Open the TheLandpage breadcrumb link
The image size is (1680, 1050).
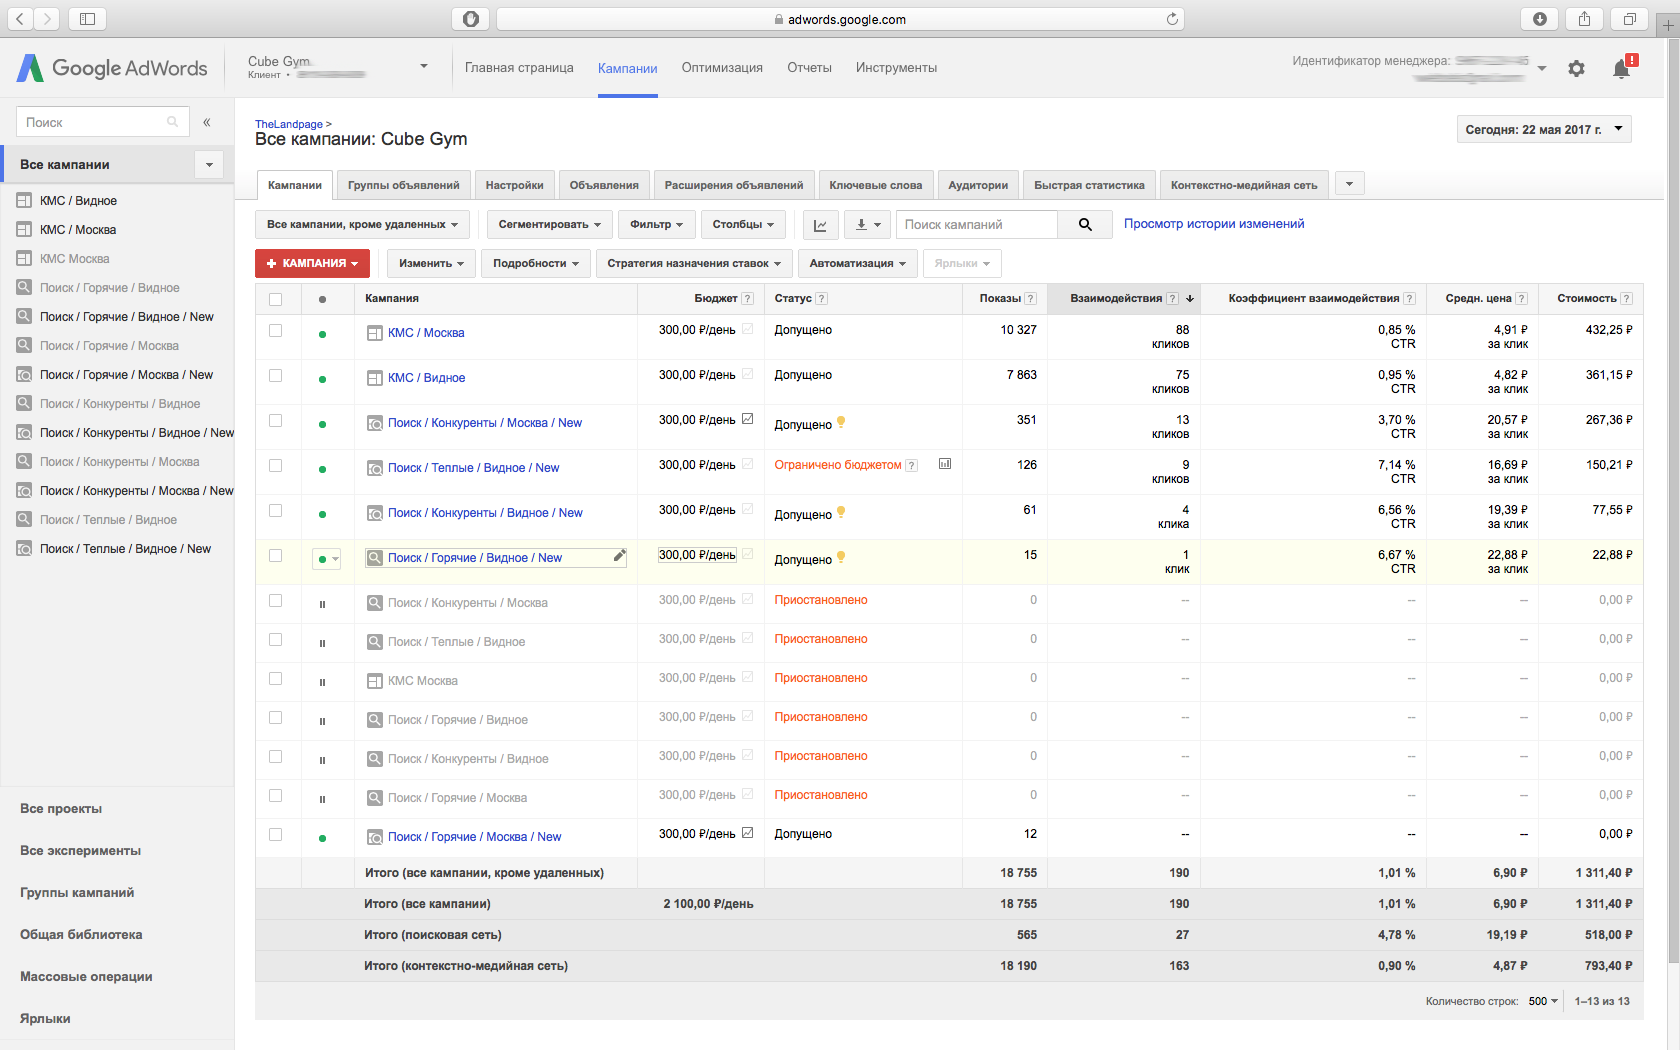pyautogui.click(x=289, y=124)
